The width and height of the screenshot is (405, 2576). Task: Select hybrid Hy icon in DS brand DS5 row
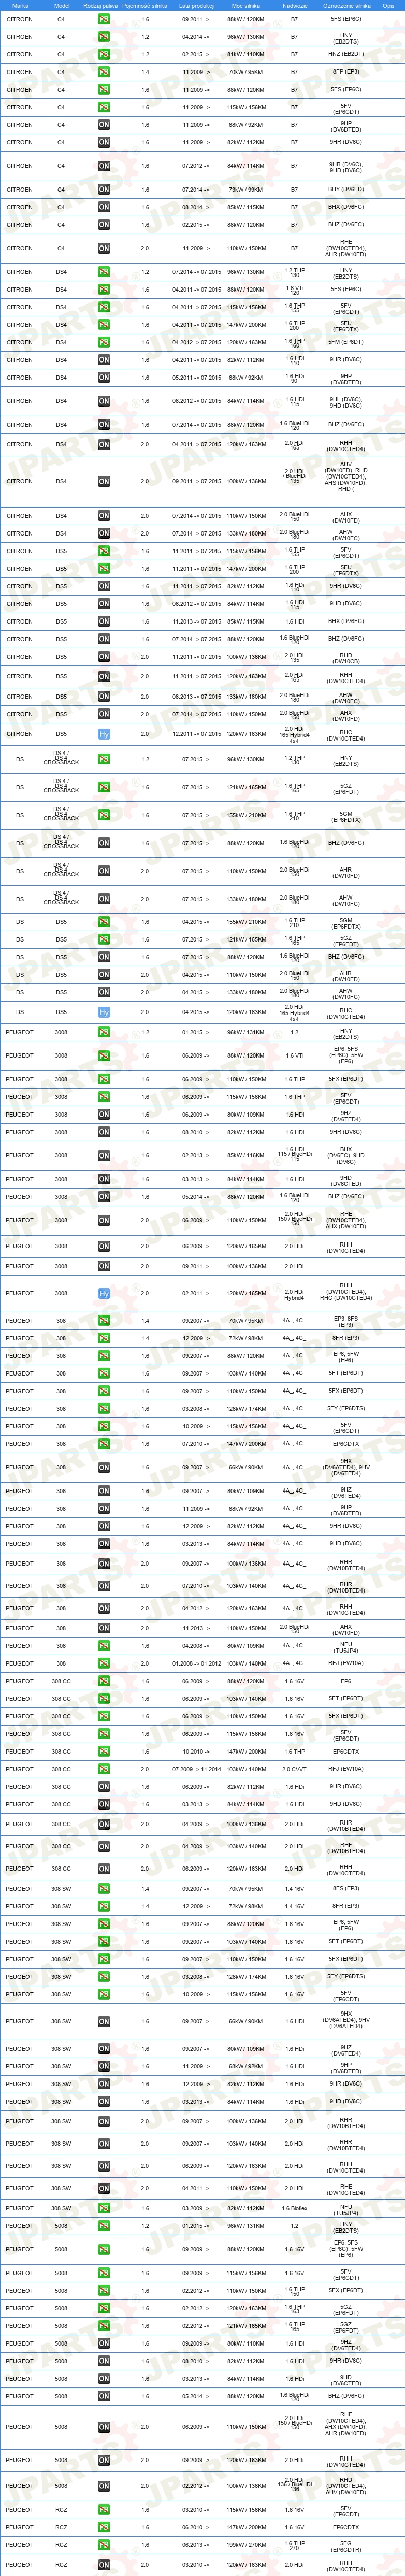click(104, 1012)
